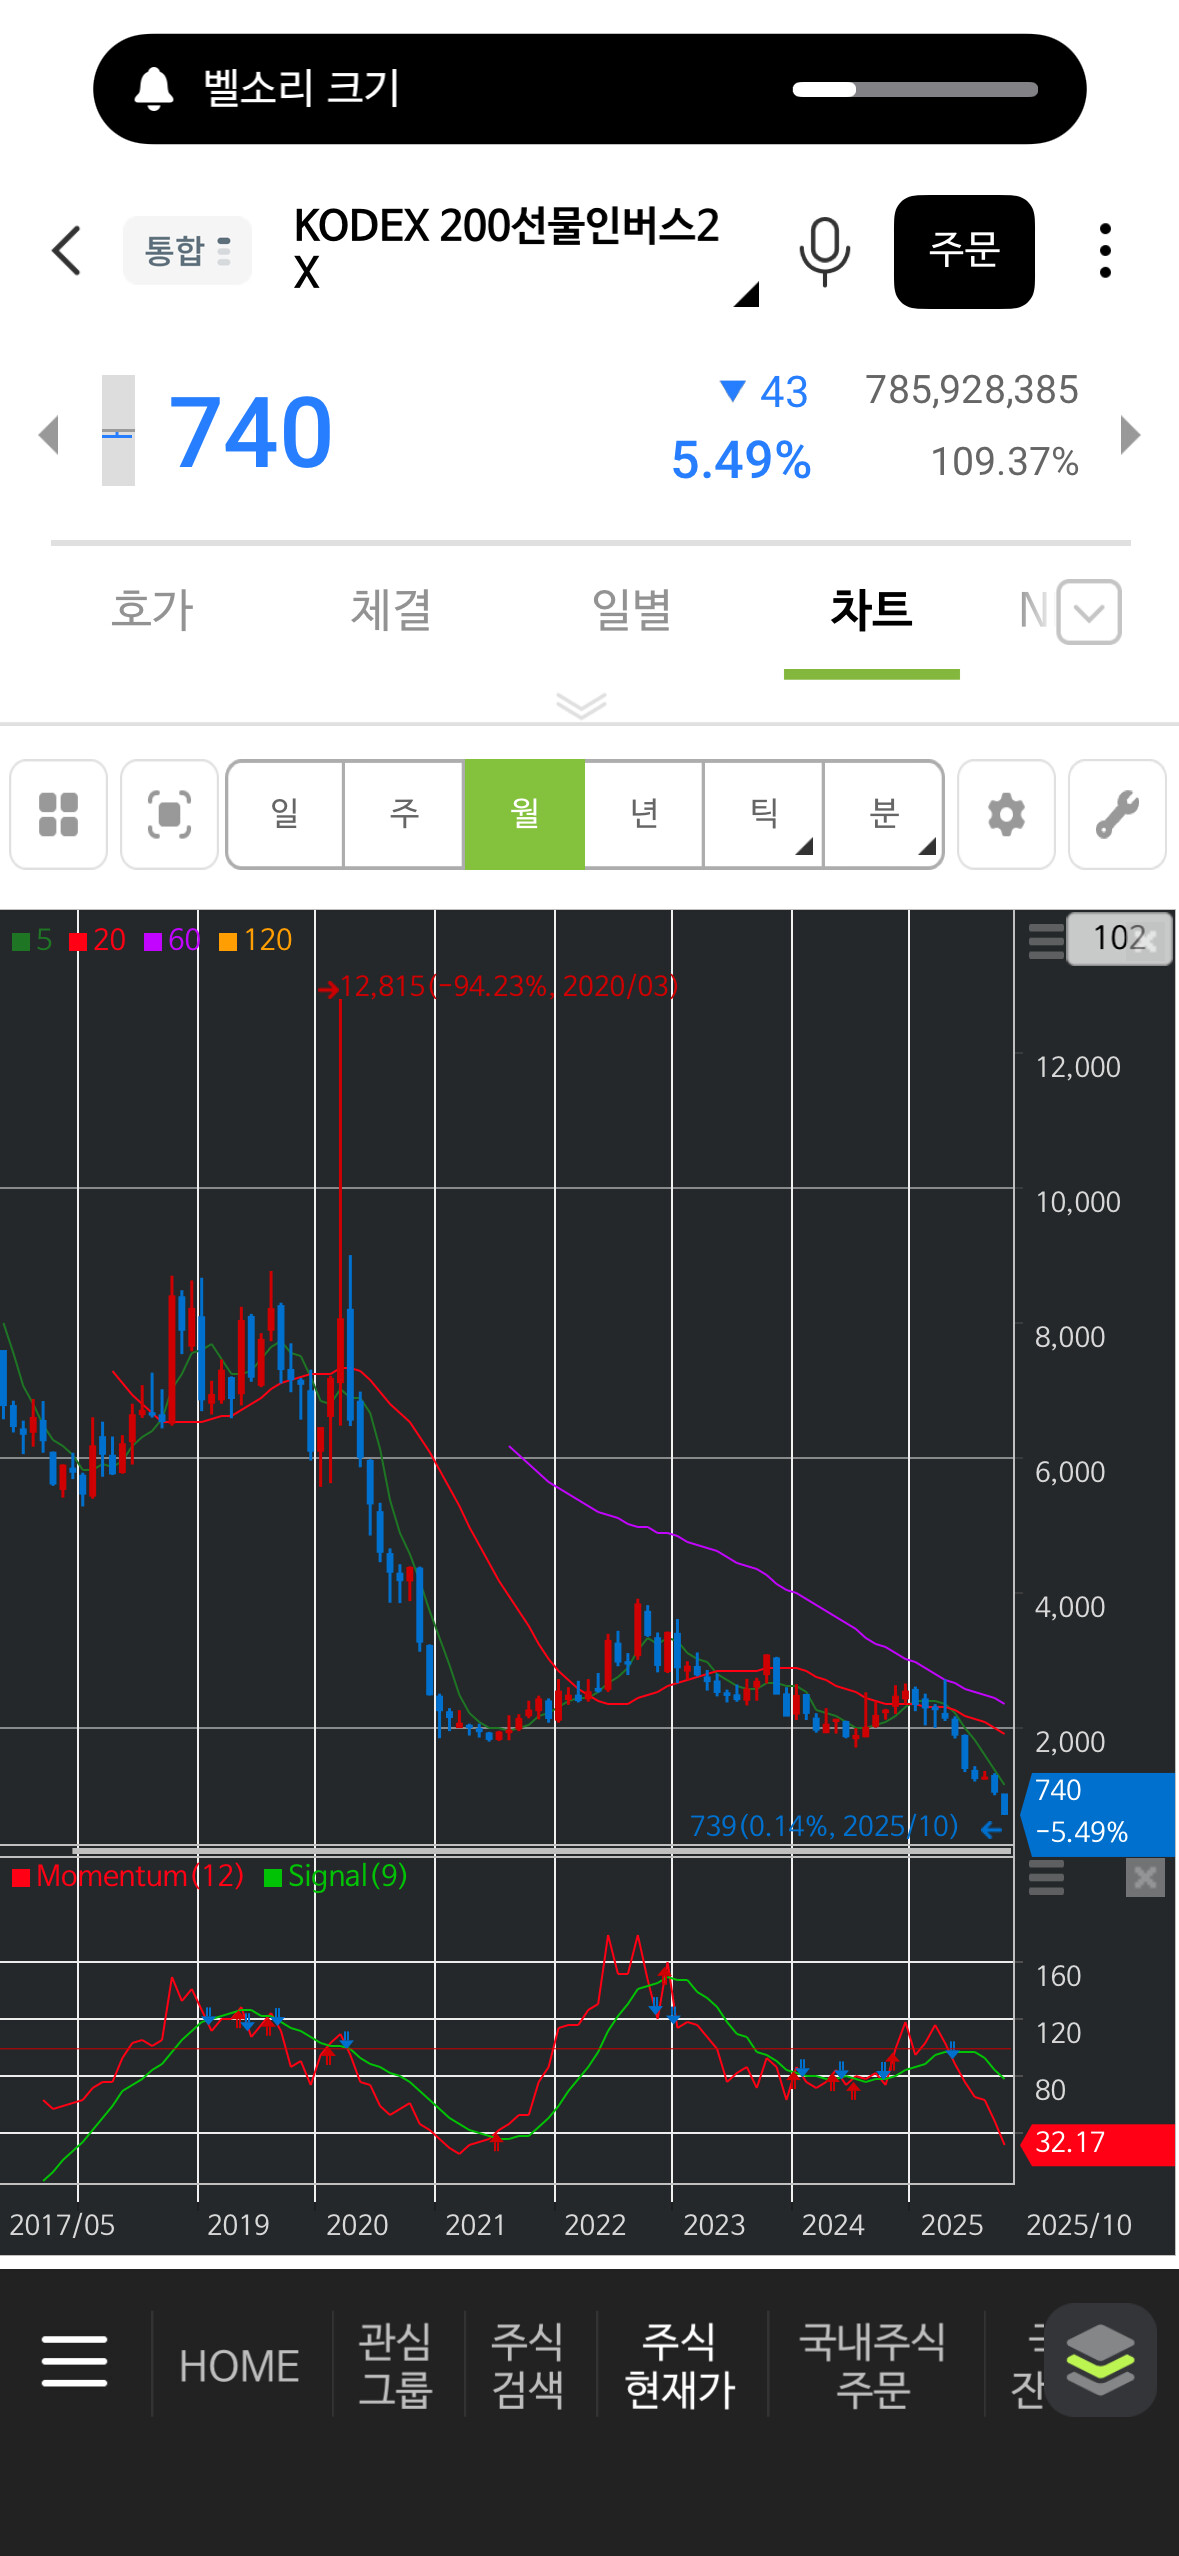Expand the collapsed info double chevron
1179x2556 pixels.
[581, 705]
